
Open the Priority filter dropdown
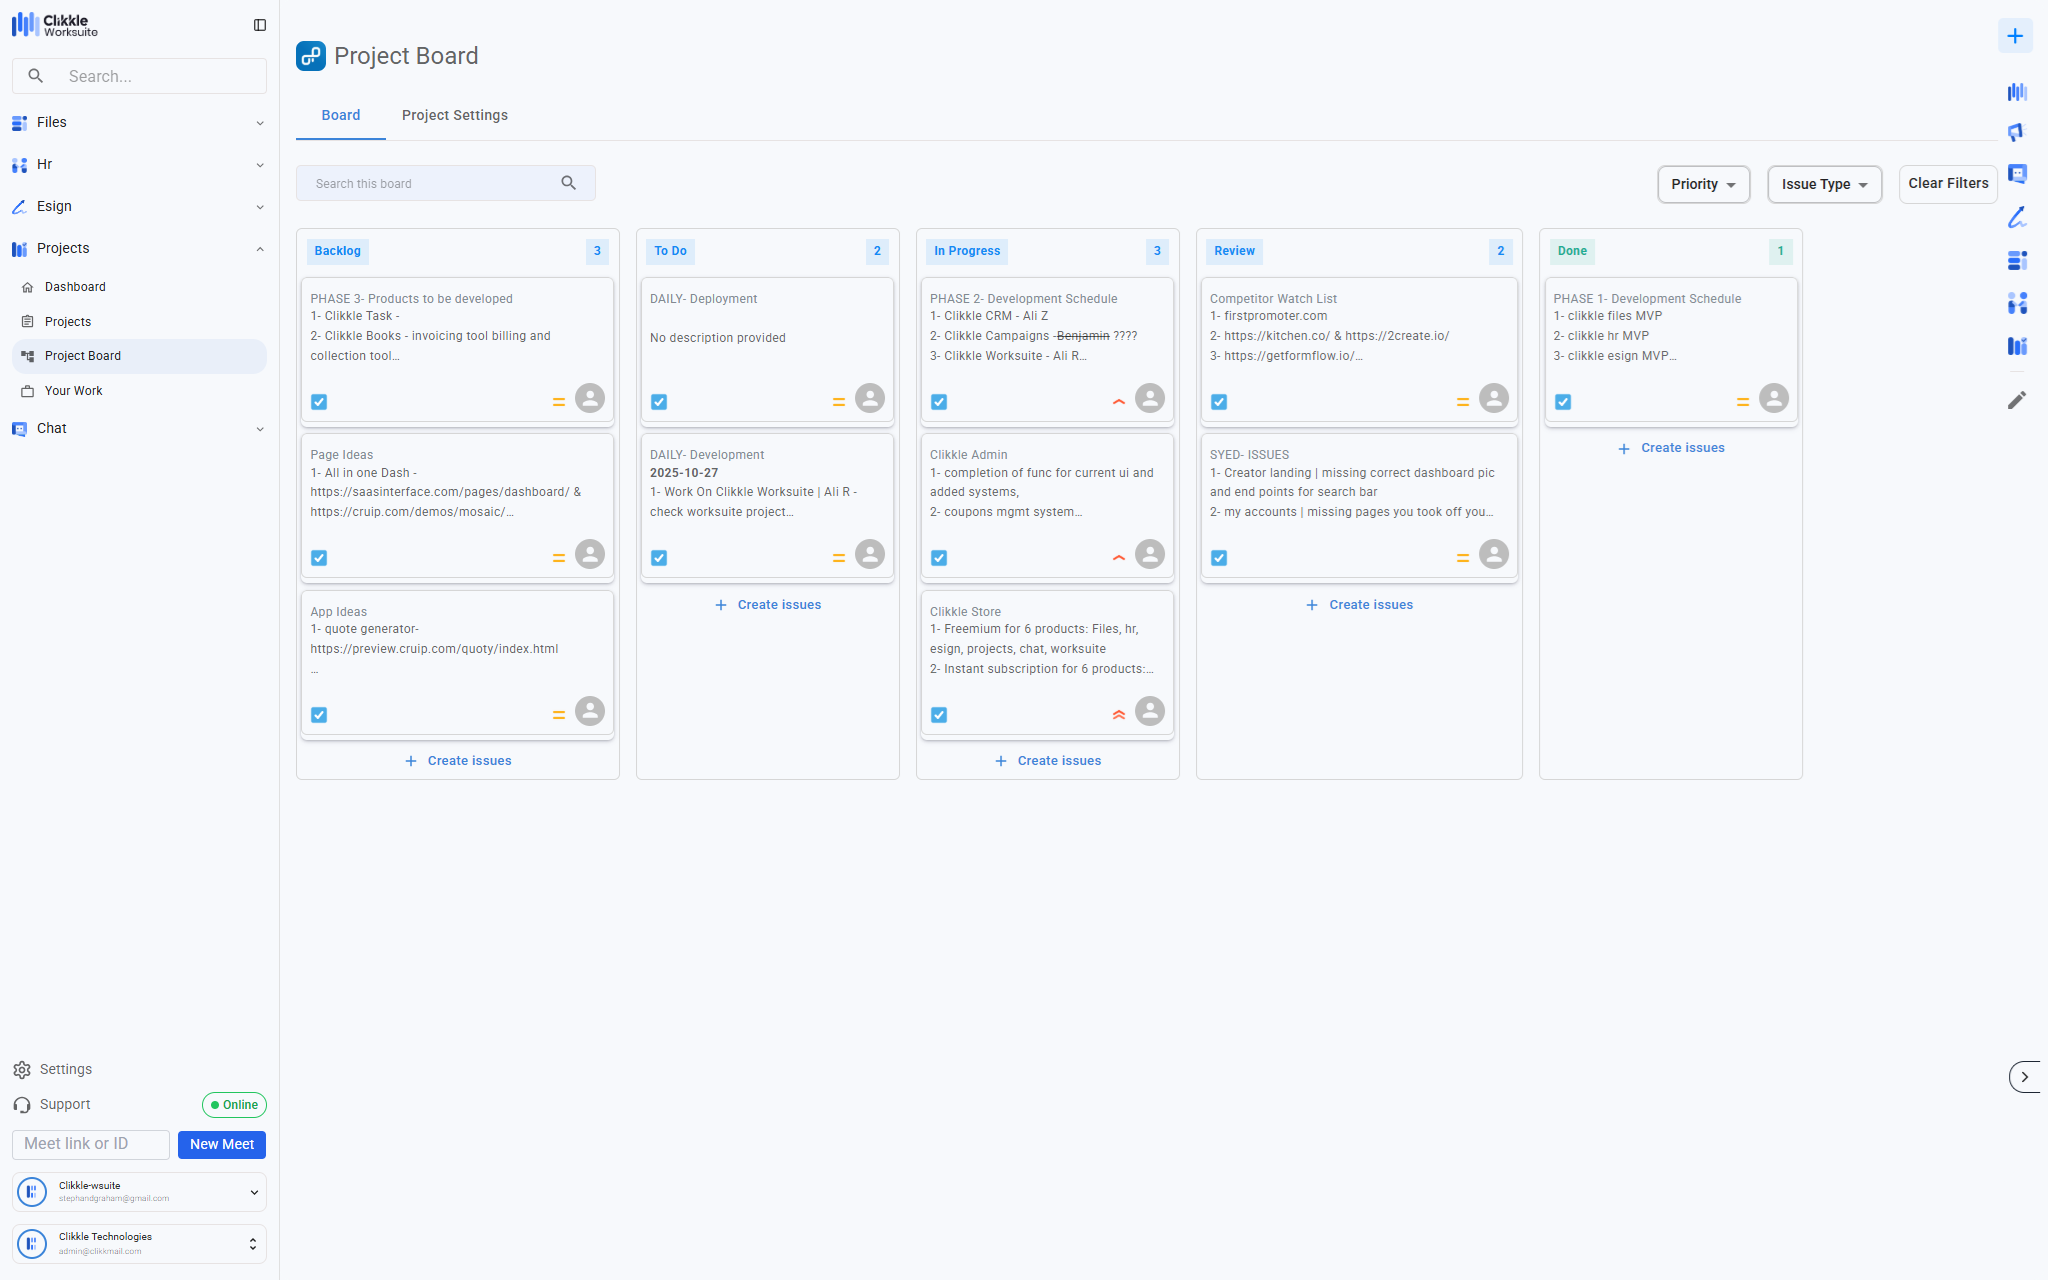(1703, 184)
